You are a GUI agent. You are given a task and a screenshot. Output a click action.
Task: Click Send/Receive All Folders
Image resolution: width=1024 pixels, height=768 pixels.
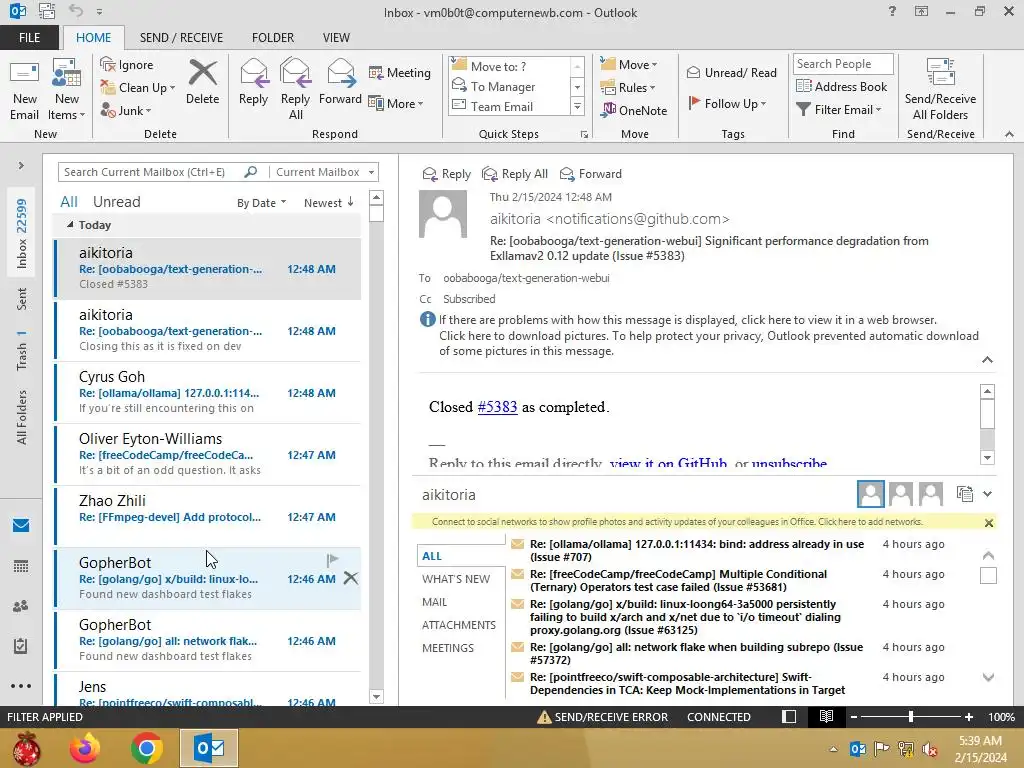940,90
